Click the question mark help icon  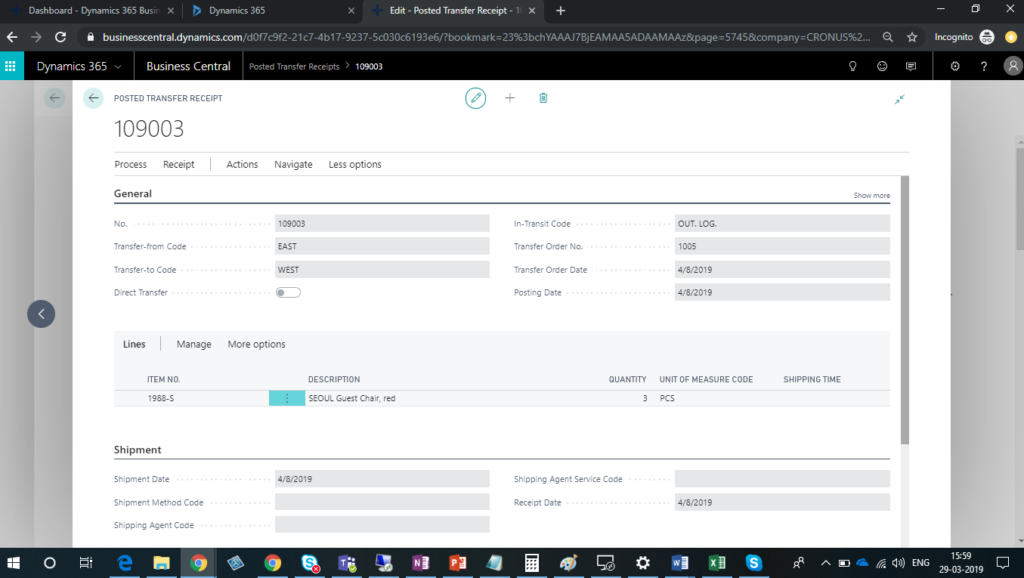pyautogui.click(x=984, y=67)
